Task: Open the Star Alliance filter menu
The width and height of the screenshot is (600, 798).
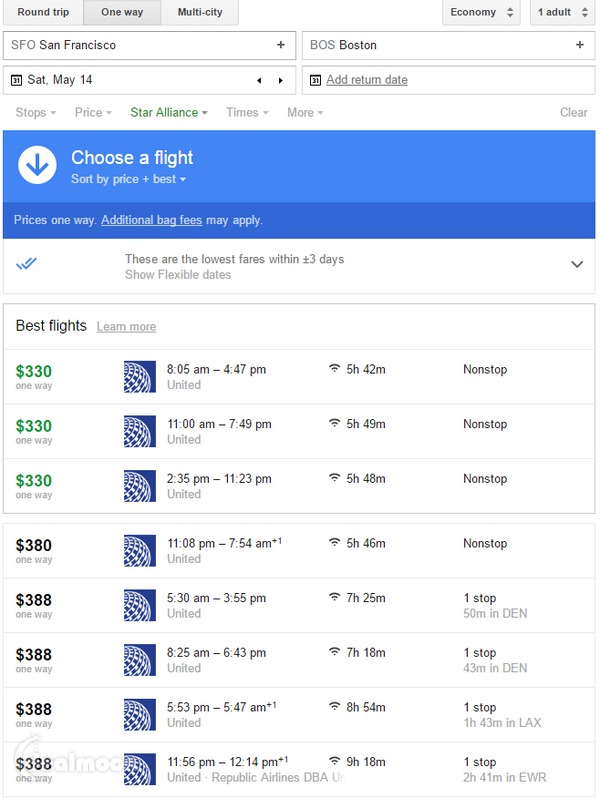Action: [169, 113]
